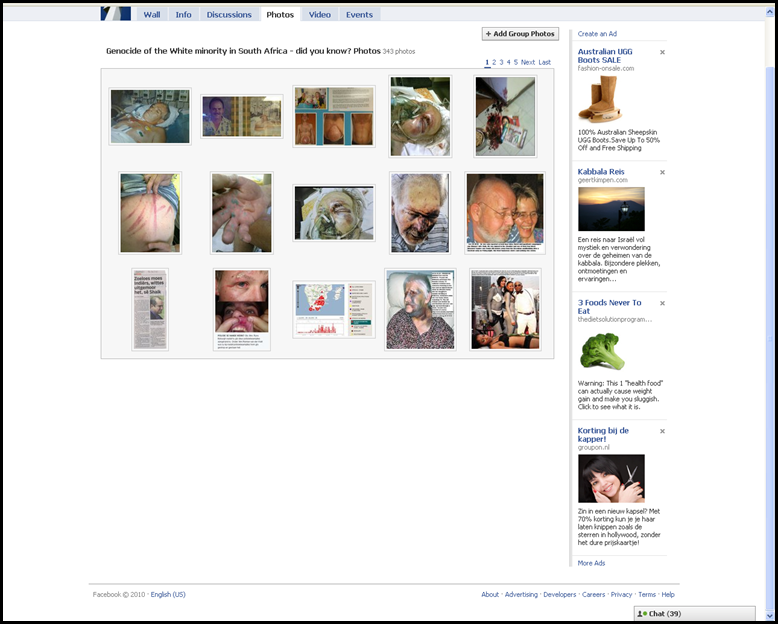Go to the Video tab
The width and height of the screenshot is (778, 624).
(320, 14)
